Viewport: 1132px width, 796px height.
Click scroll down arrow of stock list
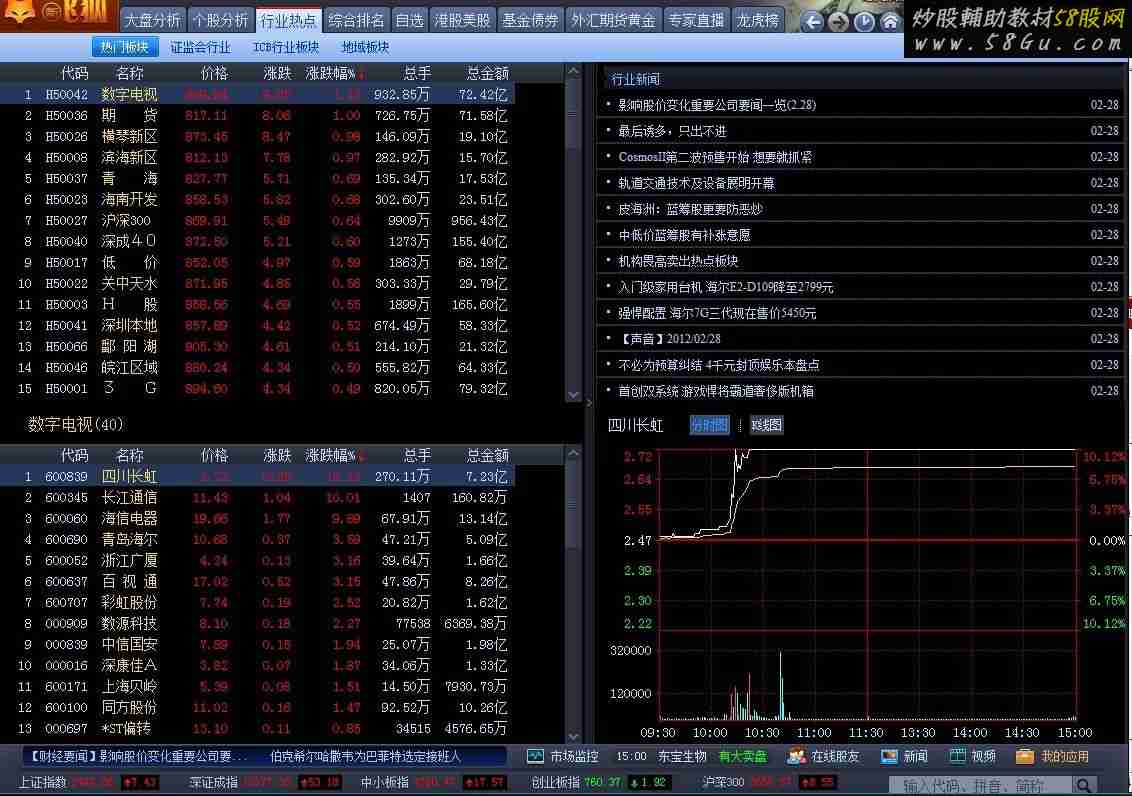pyautogui.click(x=573, y=736)
